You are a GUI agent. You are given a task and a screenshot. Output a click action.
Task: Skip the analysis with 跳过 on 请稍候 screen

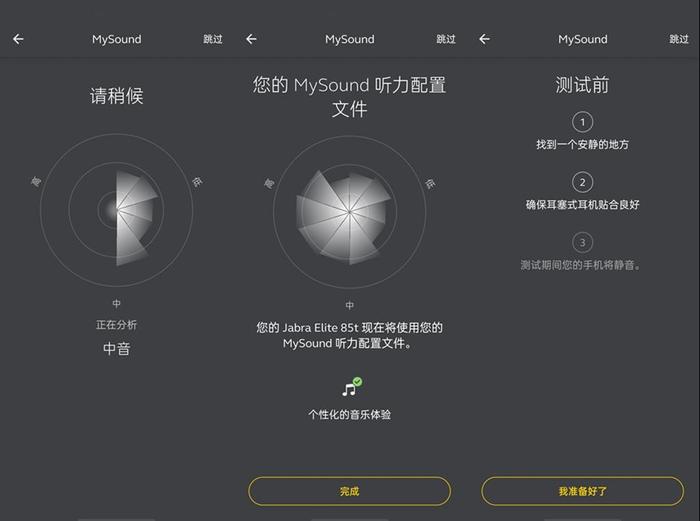[212, 39]
